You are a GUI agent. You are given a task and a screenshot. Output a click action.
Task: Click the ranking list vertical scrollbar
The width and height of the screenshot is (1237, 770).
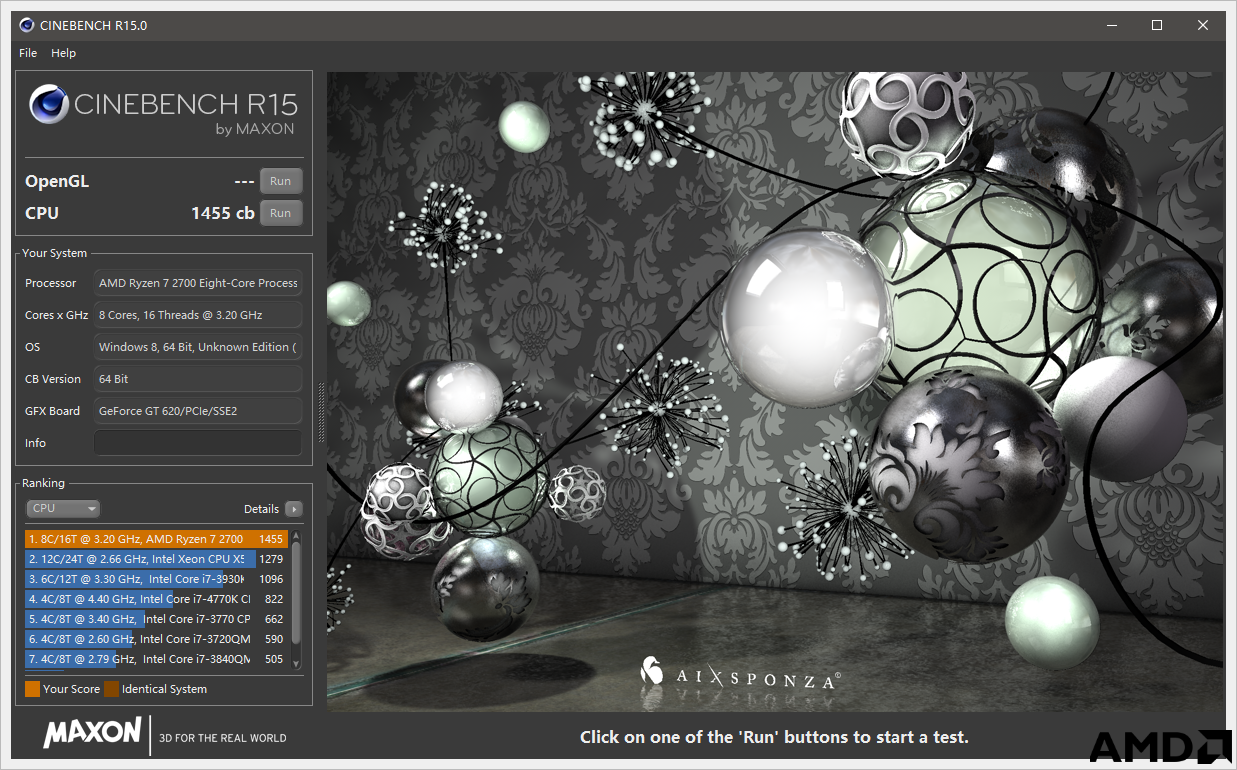coord(296,600)
